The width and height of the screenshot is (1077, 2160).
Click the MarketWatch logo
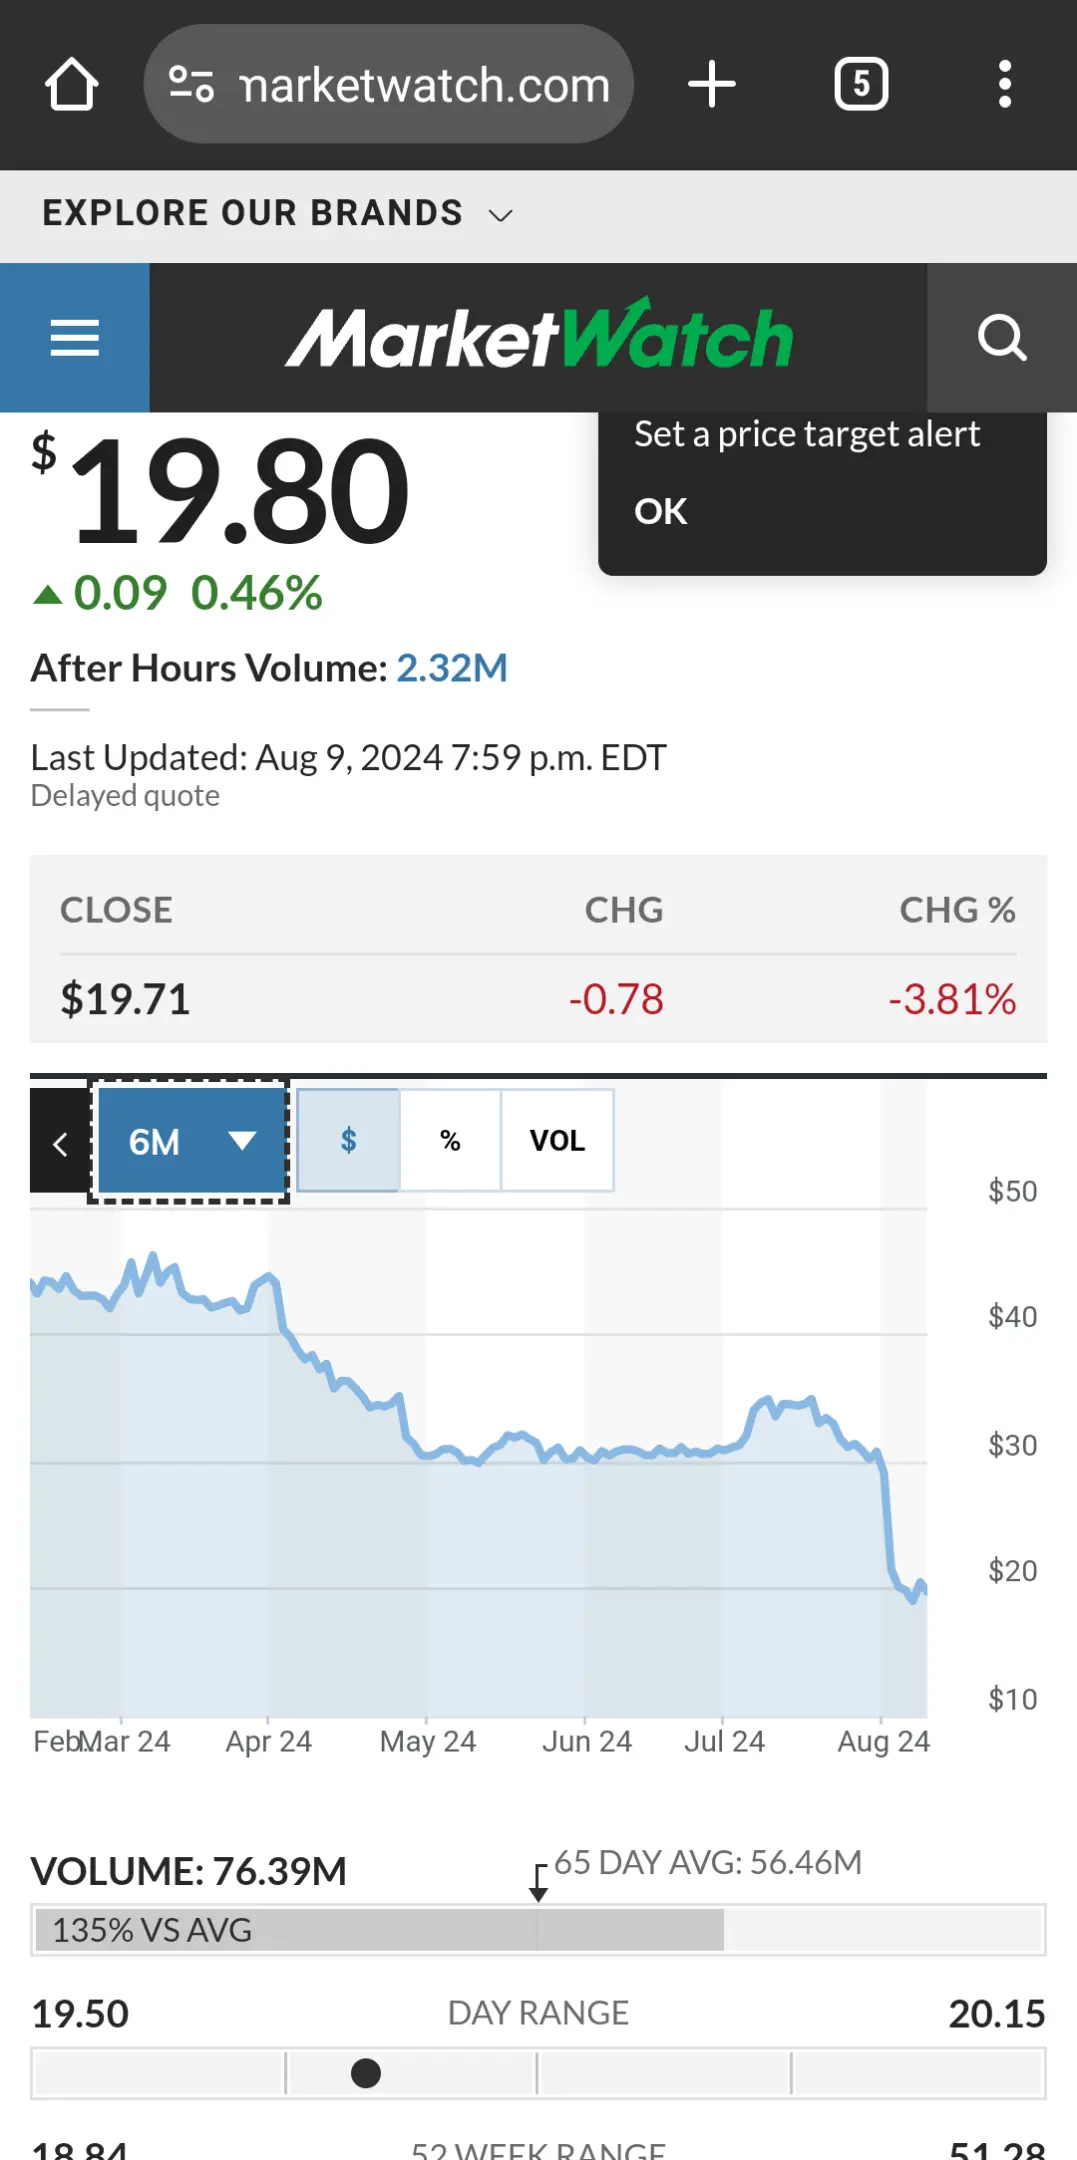tap(539, 336)
